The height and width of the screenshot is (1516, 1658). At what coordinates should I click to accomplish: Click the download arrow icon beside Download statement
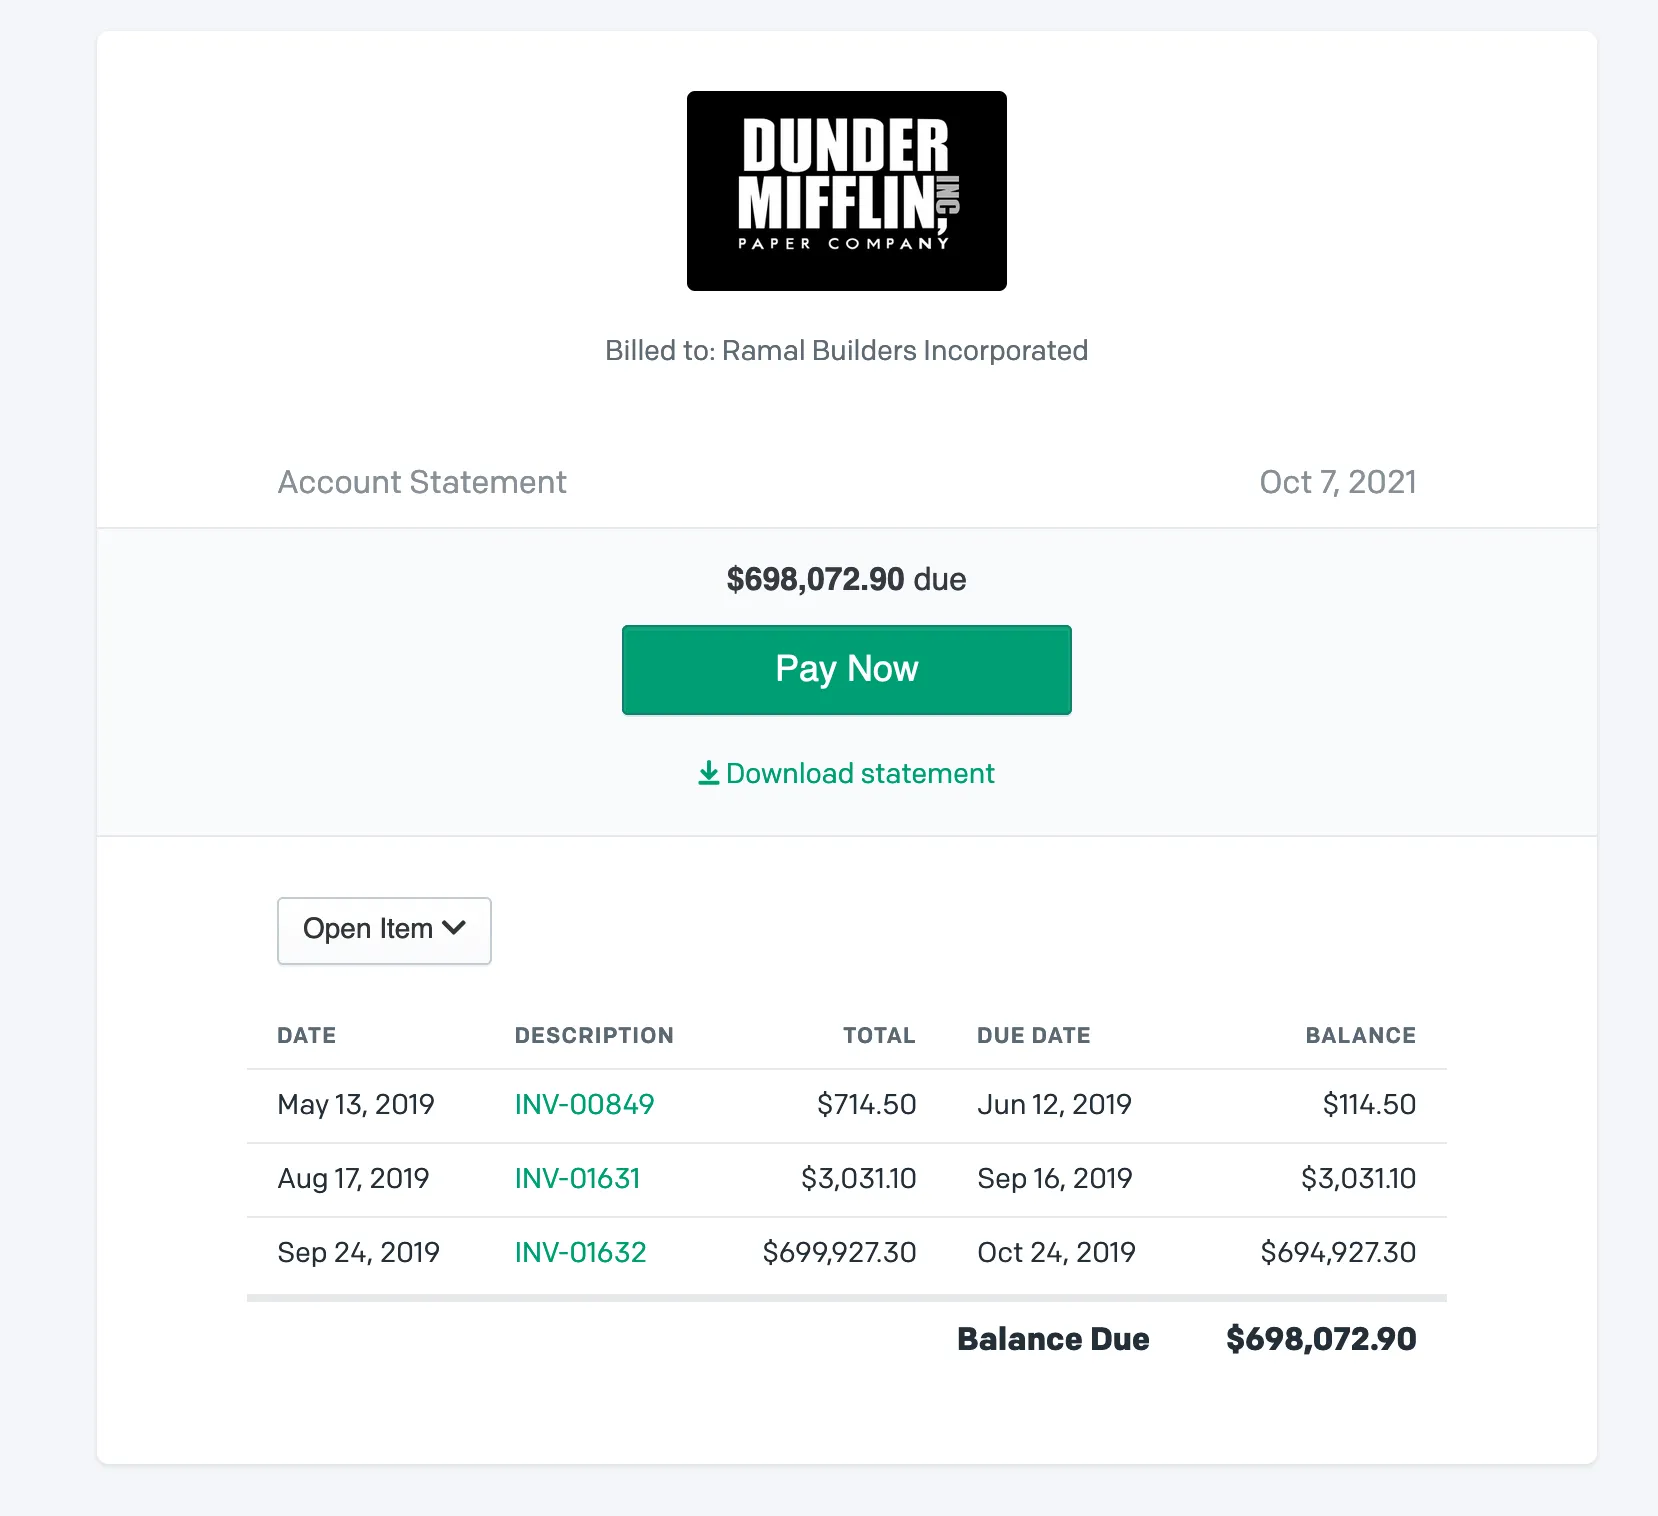pyautogui.click(x=708, y=773)
